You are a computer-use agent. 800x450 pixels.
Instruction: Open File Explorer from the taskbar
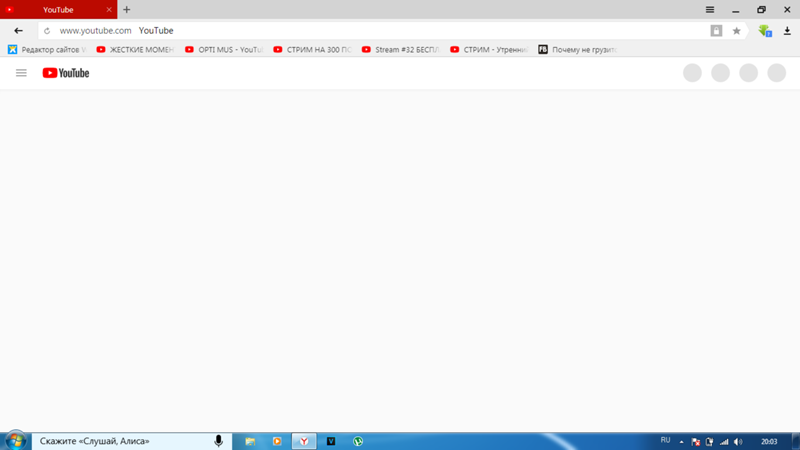pyautogui.click(x=250, y=441)
